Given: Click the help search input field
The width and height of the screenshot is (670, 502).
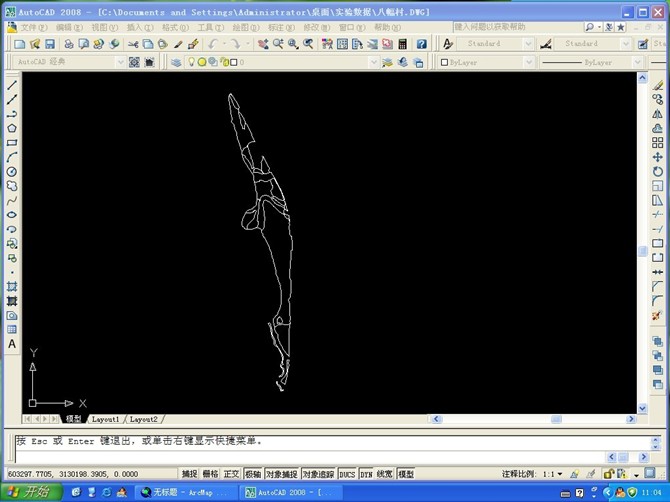Looking at the screenshot, I should [x=525, y=28].
